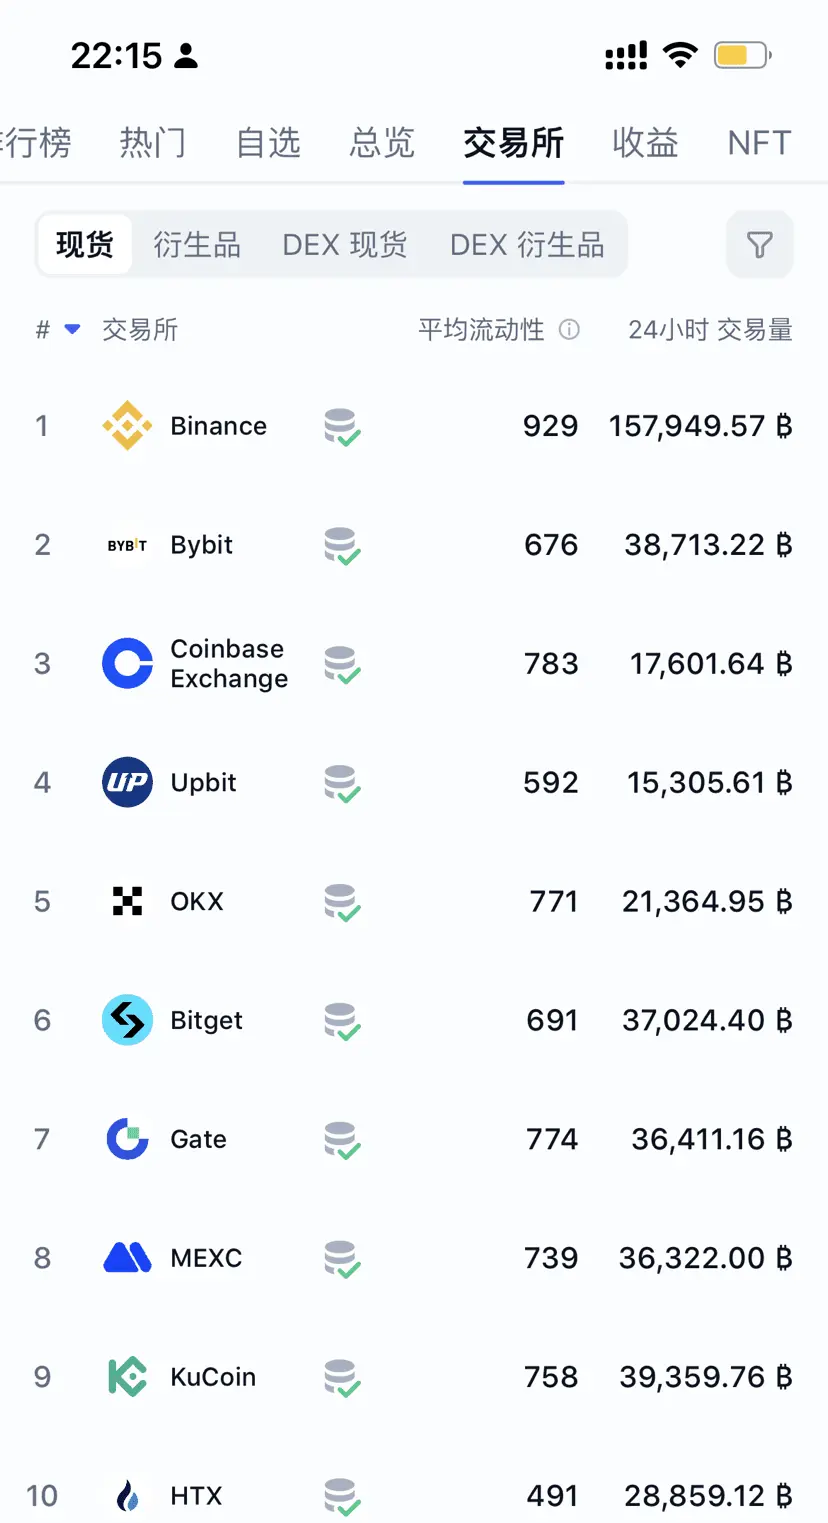Sort by 平均流动性 column header
The image size is (828, 1523).
point(481,329)
